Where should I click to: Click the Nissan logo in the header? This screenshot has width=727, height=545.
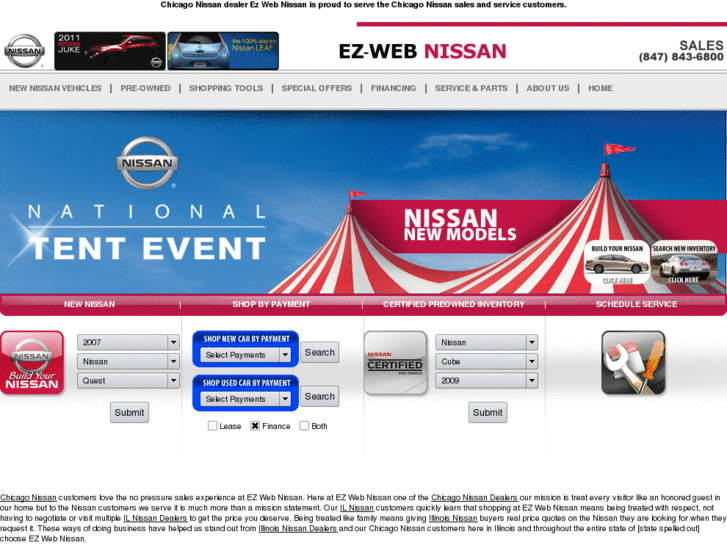coord(25,51)
